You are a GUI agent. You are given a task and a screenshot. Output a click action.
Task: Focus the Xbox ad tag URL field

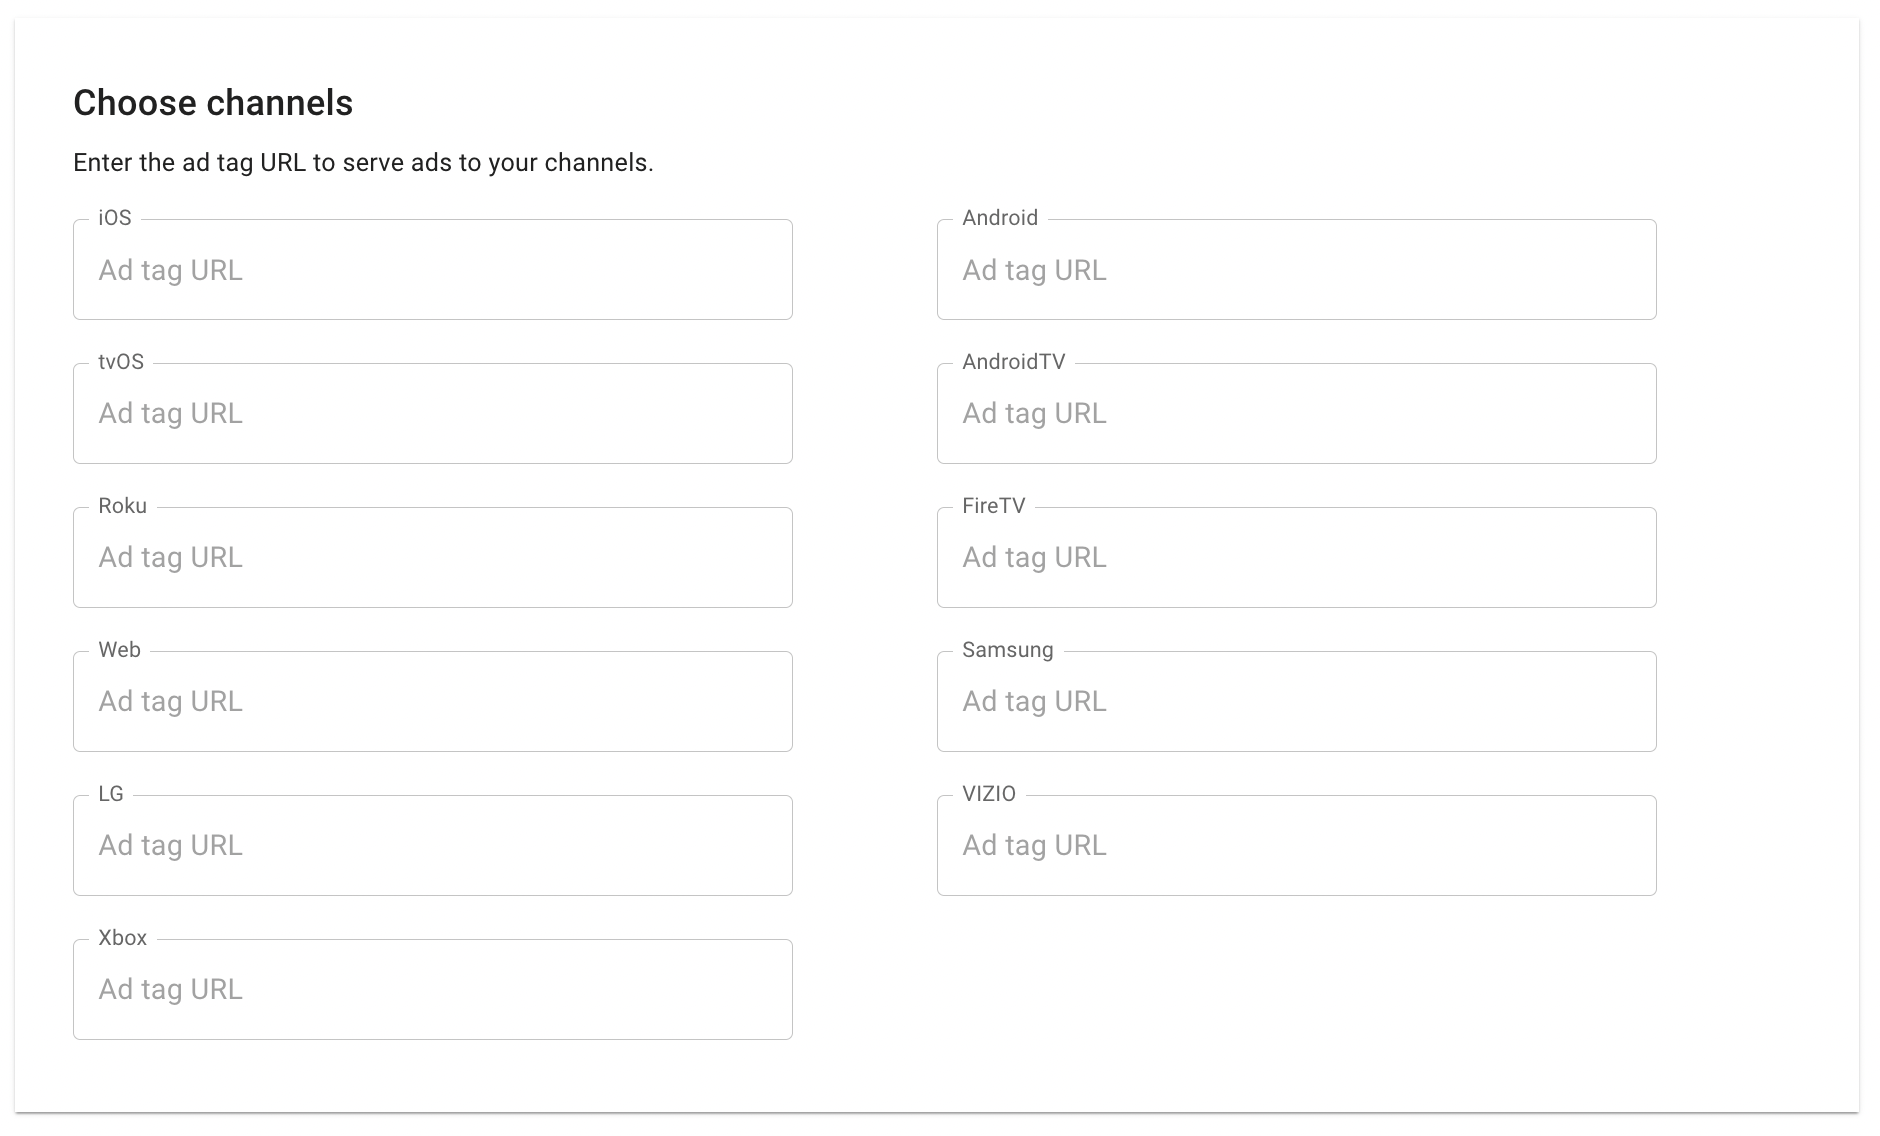coord(433,990)
